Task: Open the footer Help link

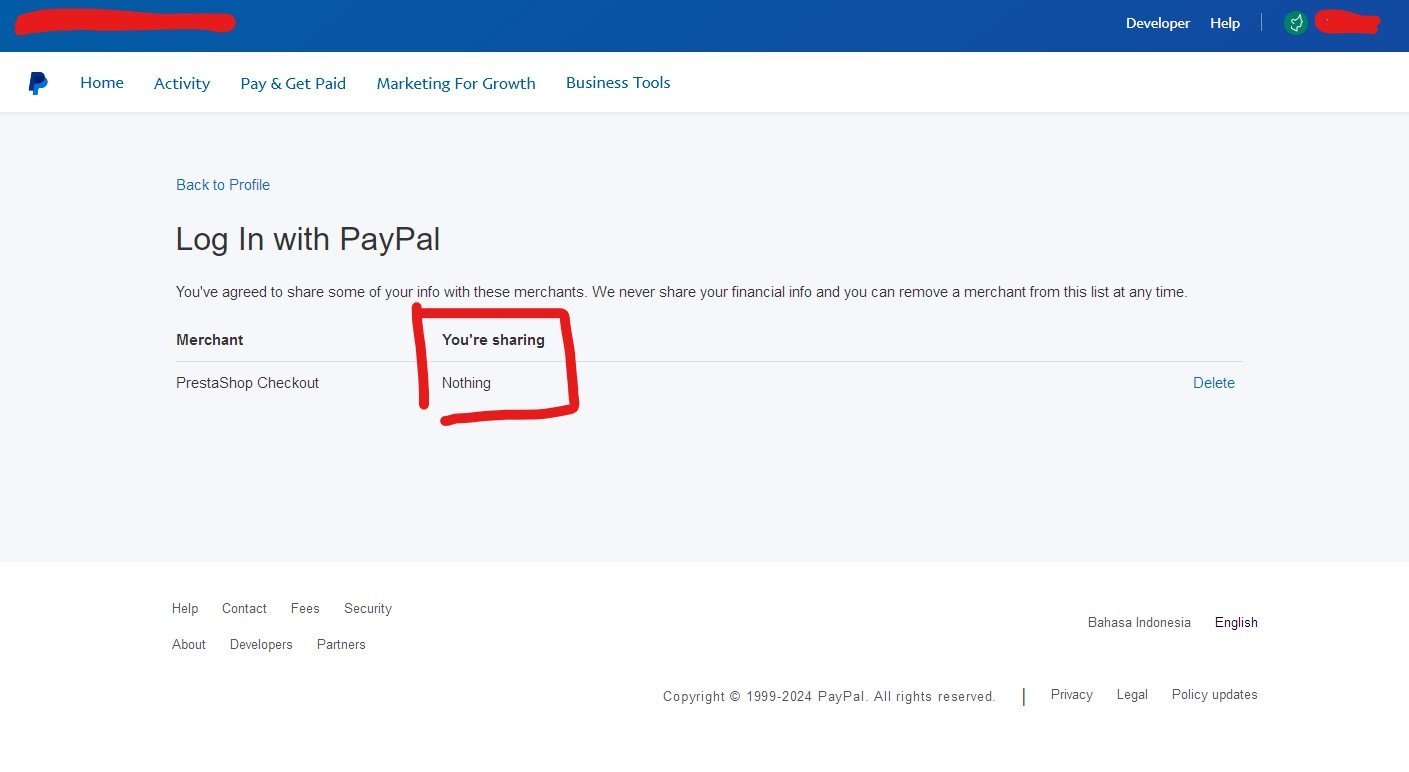Action: 185,609
